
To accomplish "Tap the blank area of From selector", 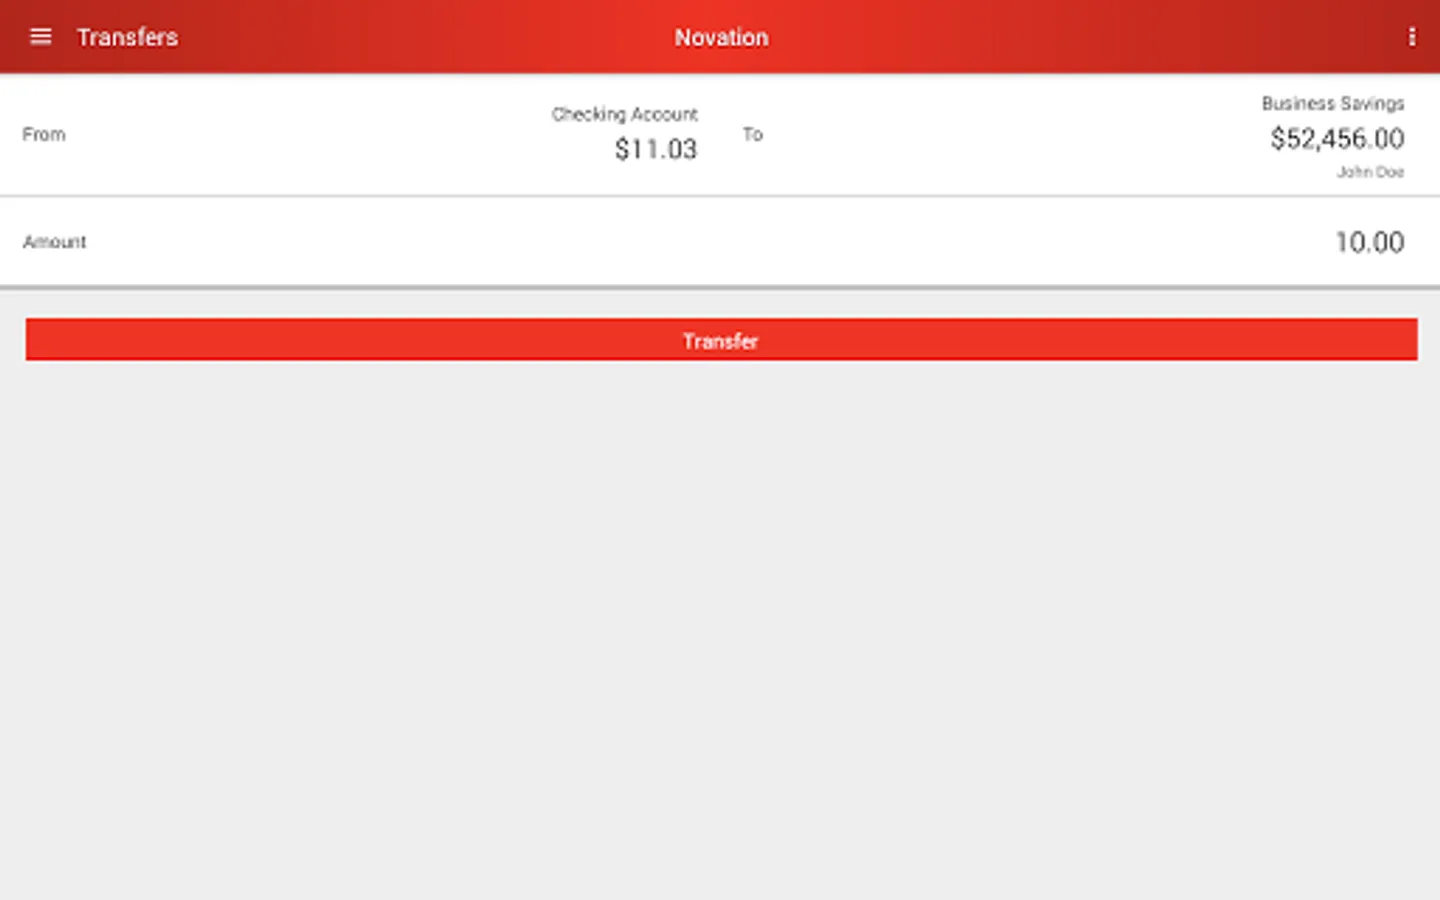I will click(300, 134).
